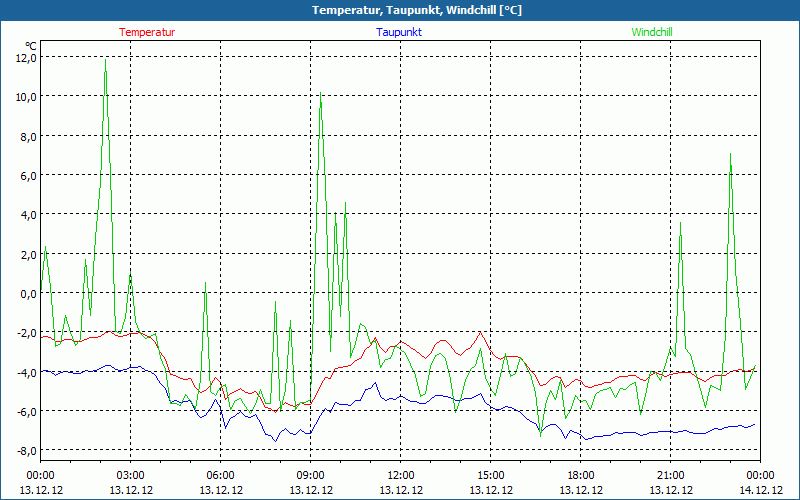800x500 pixels.
Task: Click the '-4,0' y-axis value
Action: tap(26, 372)
